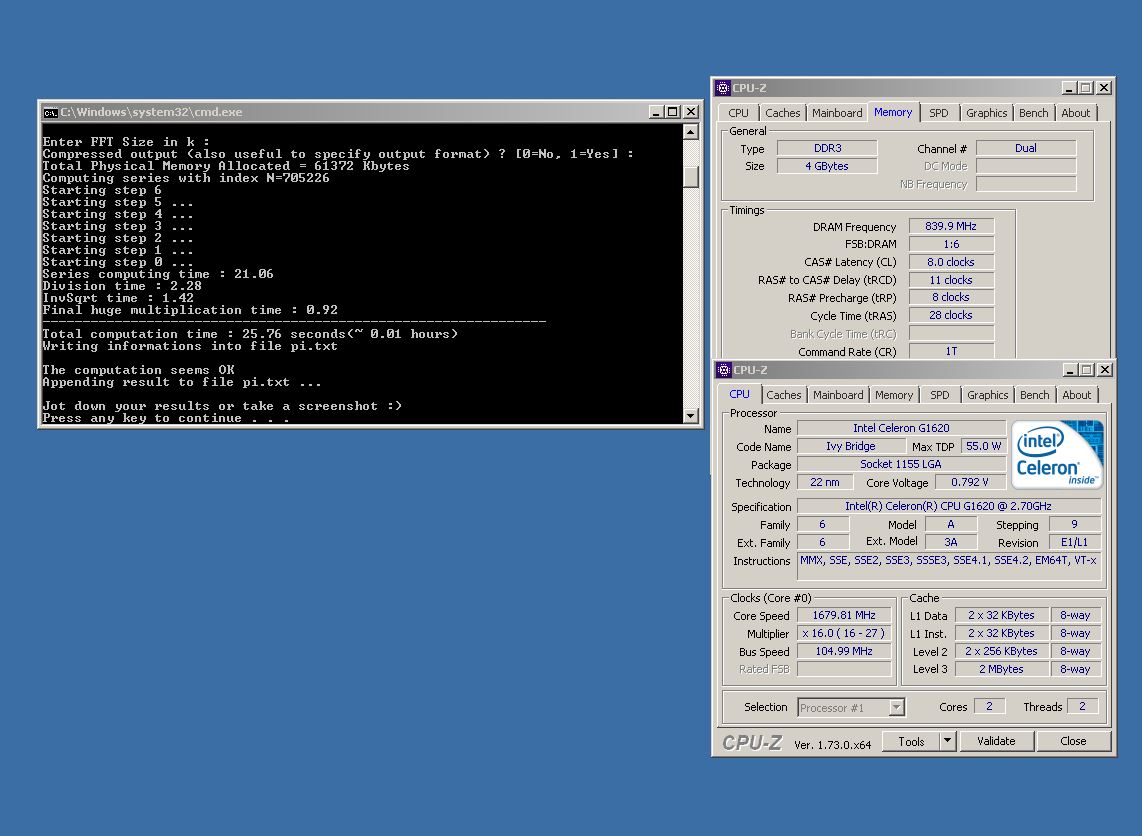Open Bench tab in lower CPU-Z window
Image resolution: width=1142 pixels, height=836 pixels.
pos(1034,395)
